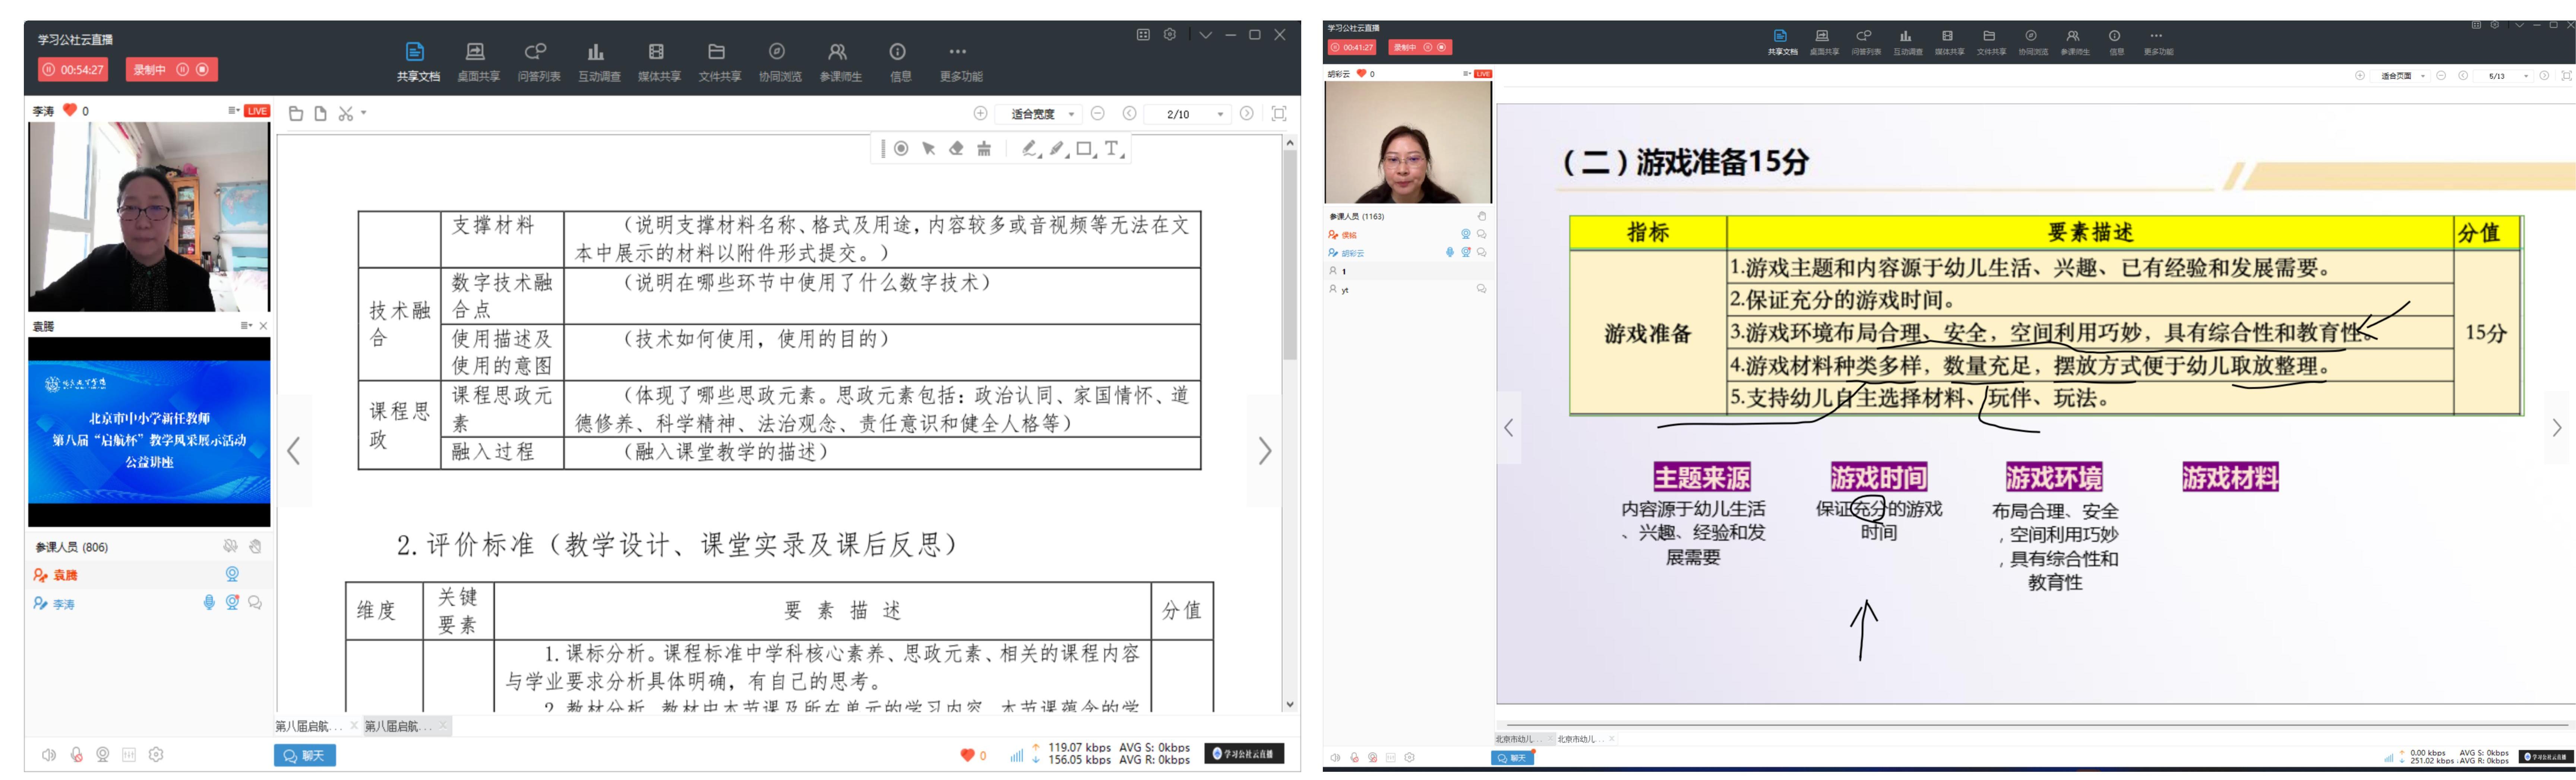The width and height of the screenshot is (2576, 780).
Task: Click the left document vertical scrollbar thumb
Action: [x=1290, y=255]
